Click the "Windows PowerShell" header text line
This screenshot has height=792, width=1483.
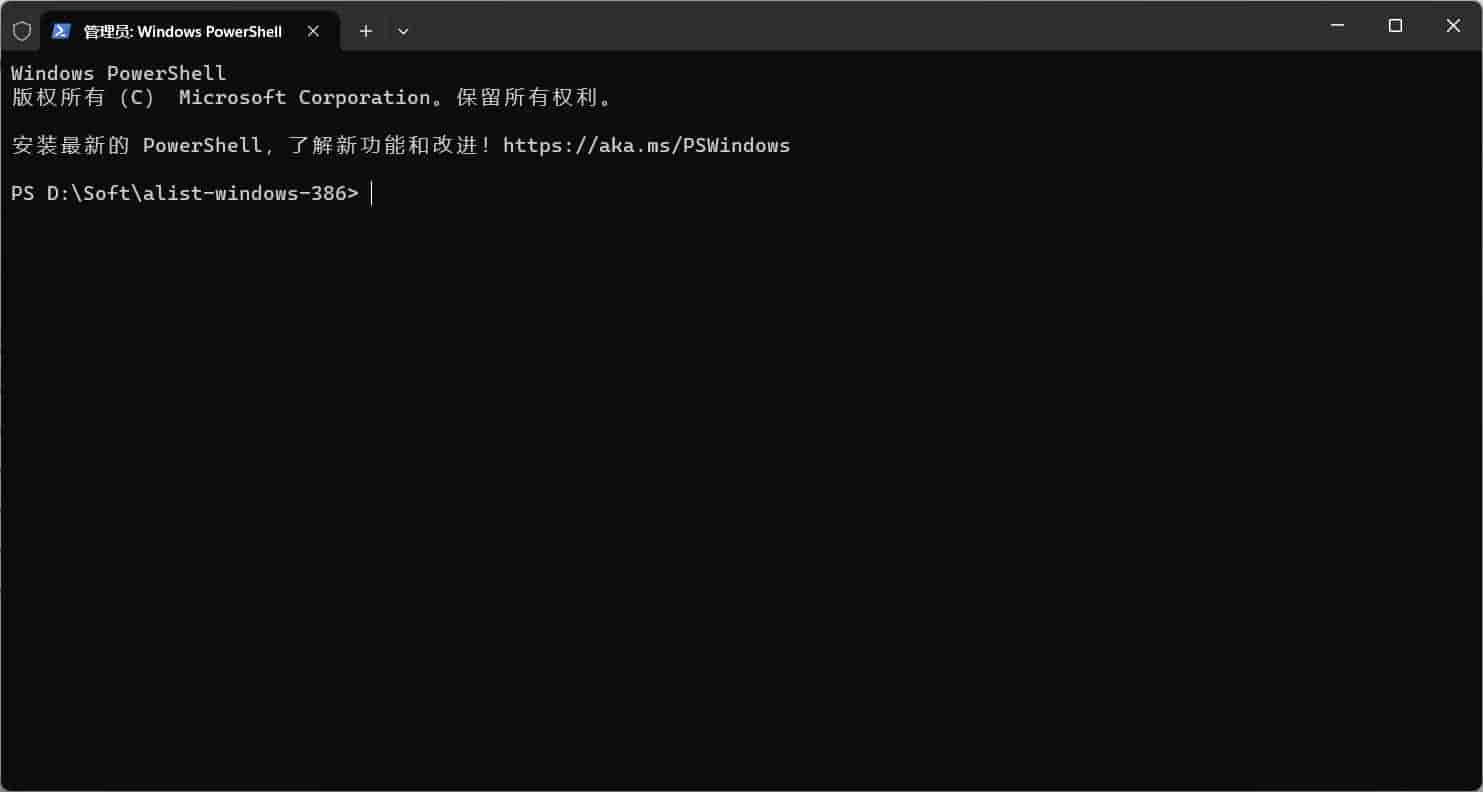[x=118, y=74]
